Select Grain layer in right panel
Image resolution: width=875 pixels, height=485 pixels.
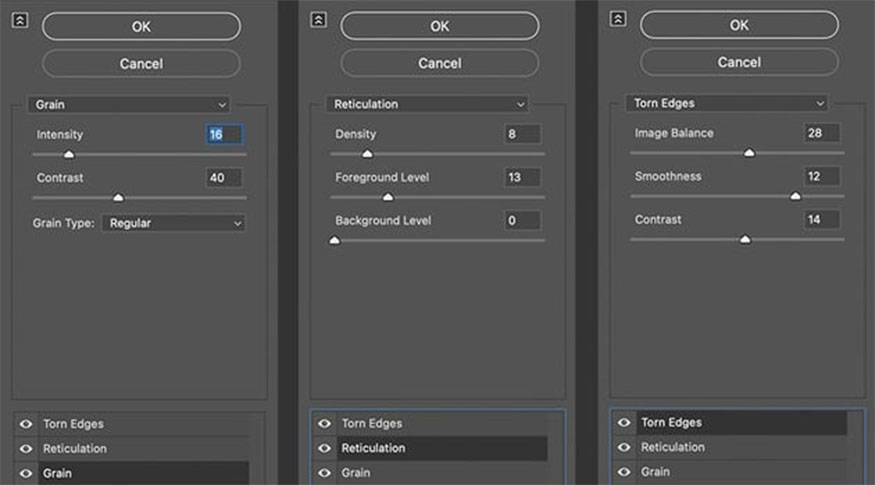742,472
